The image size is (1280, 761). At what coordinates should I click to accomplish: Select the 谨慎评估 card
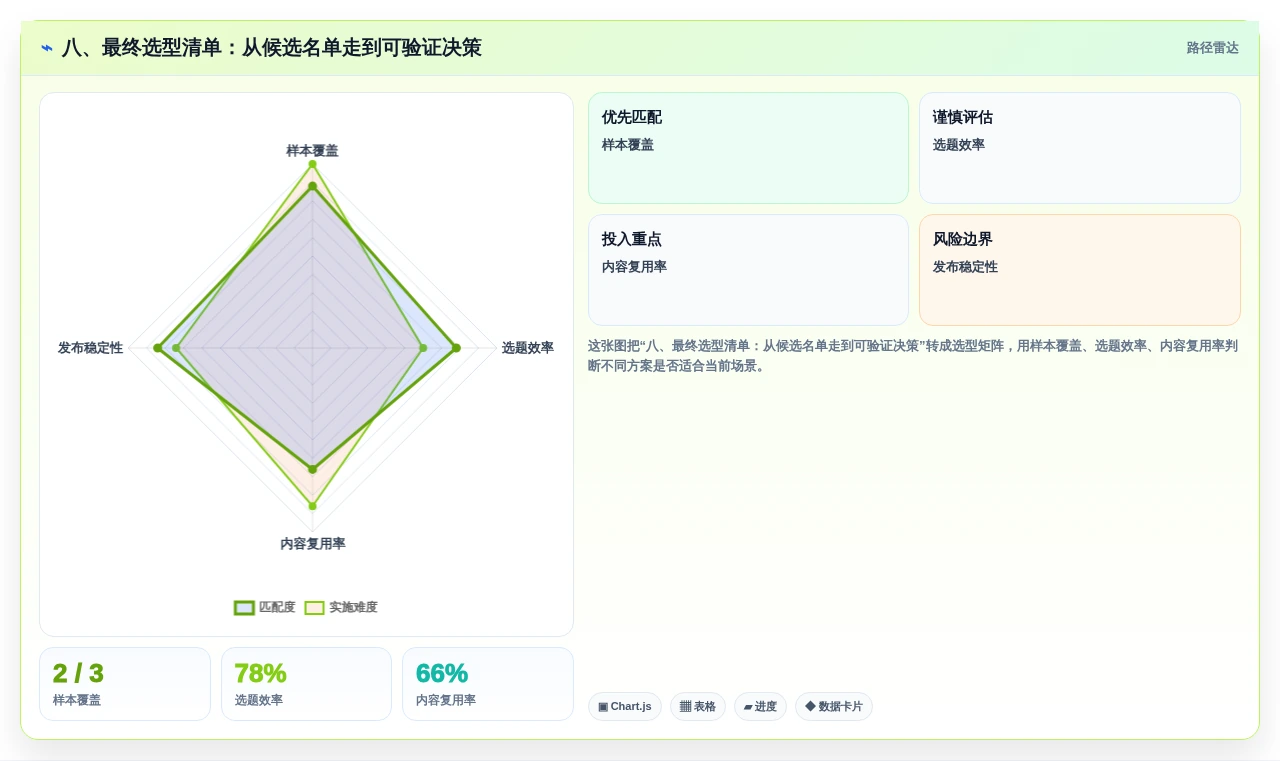pyautogui.click(x=1080, y=148)
